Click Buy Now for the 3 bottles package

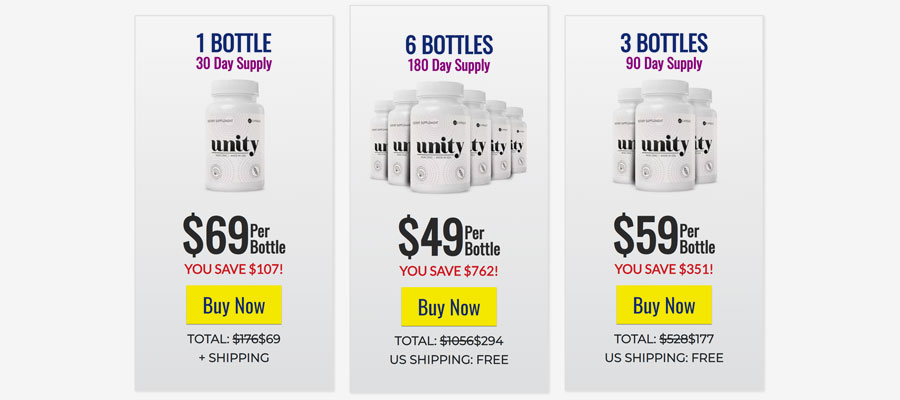[664, 305]
